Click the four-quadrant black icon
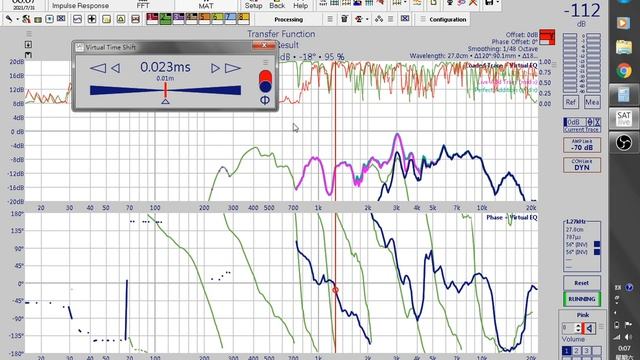640x360 pixels. 92,19
